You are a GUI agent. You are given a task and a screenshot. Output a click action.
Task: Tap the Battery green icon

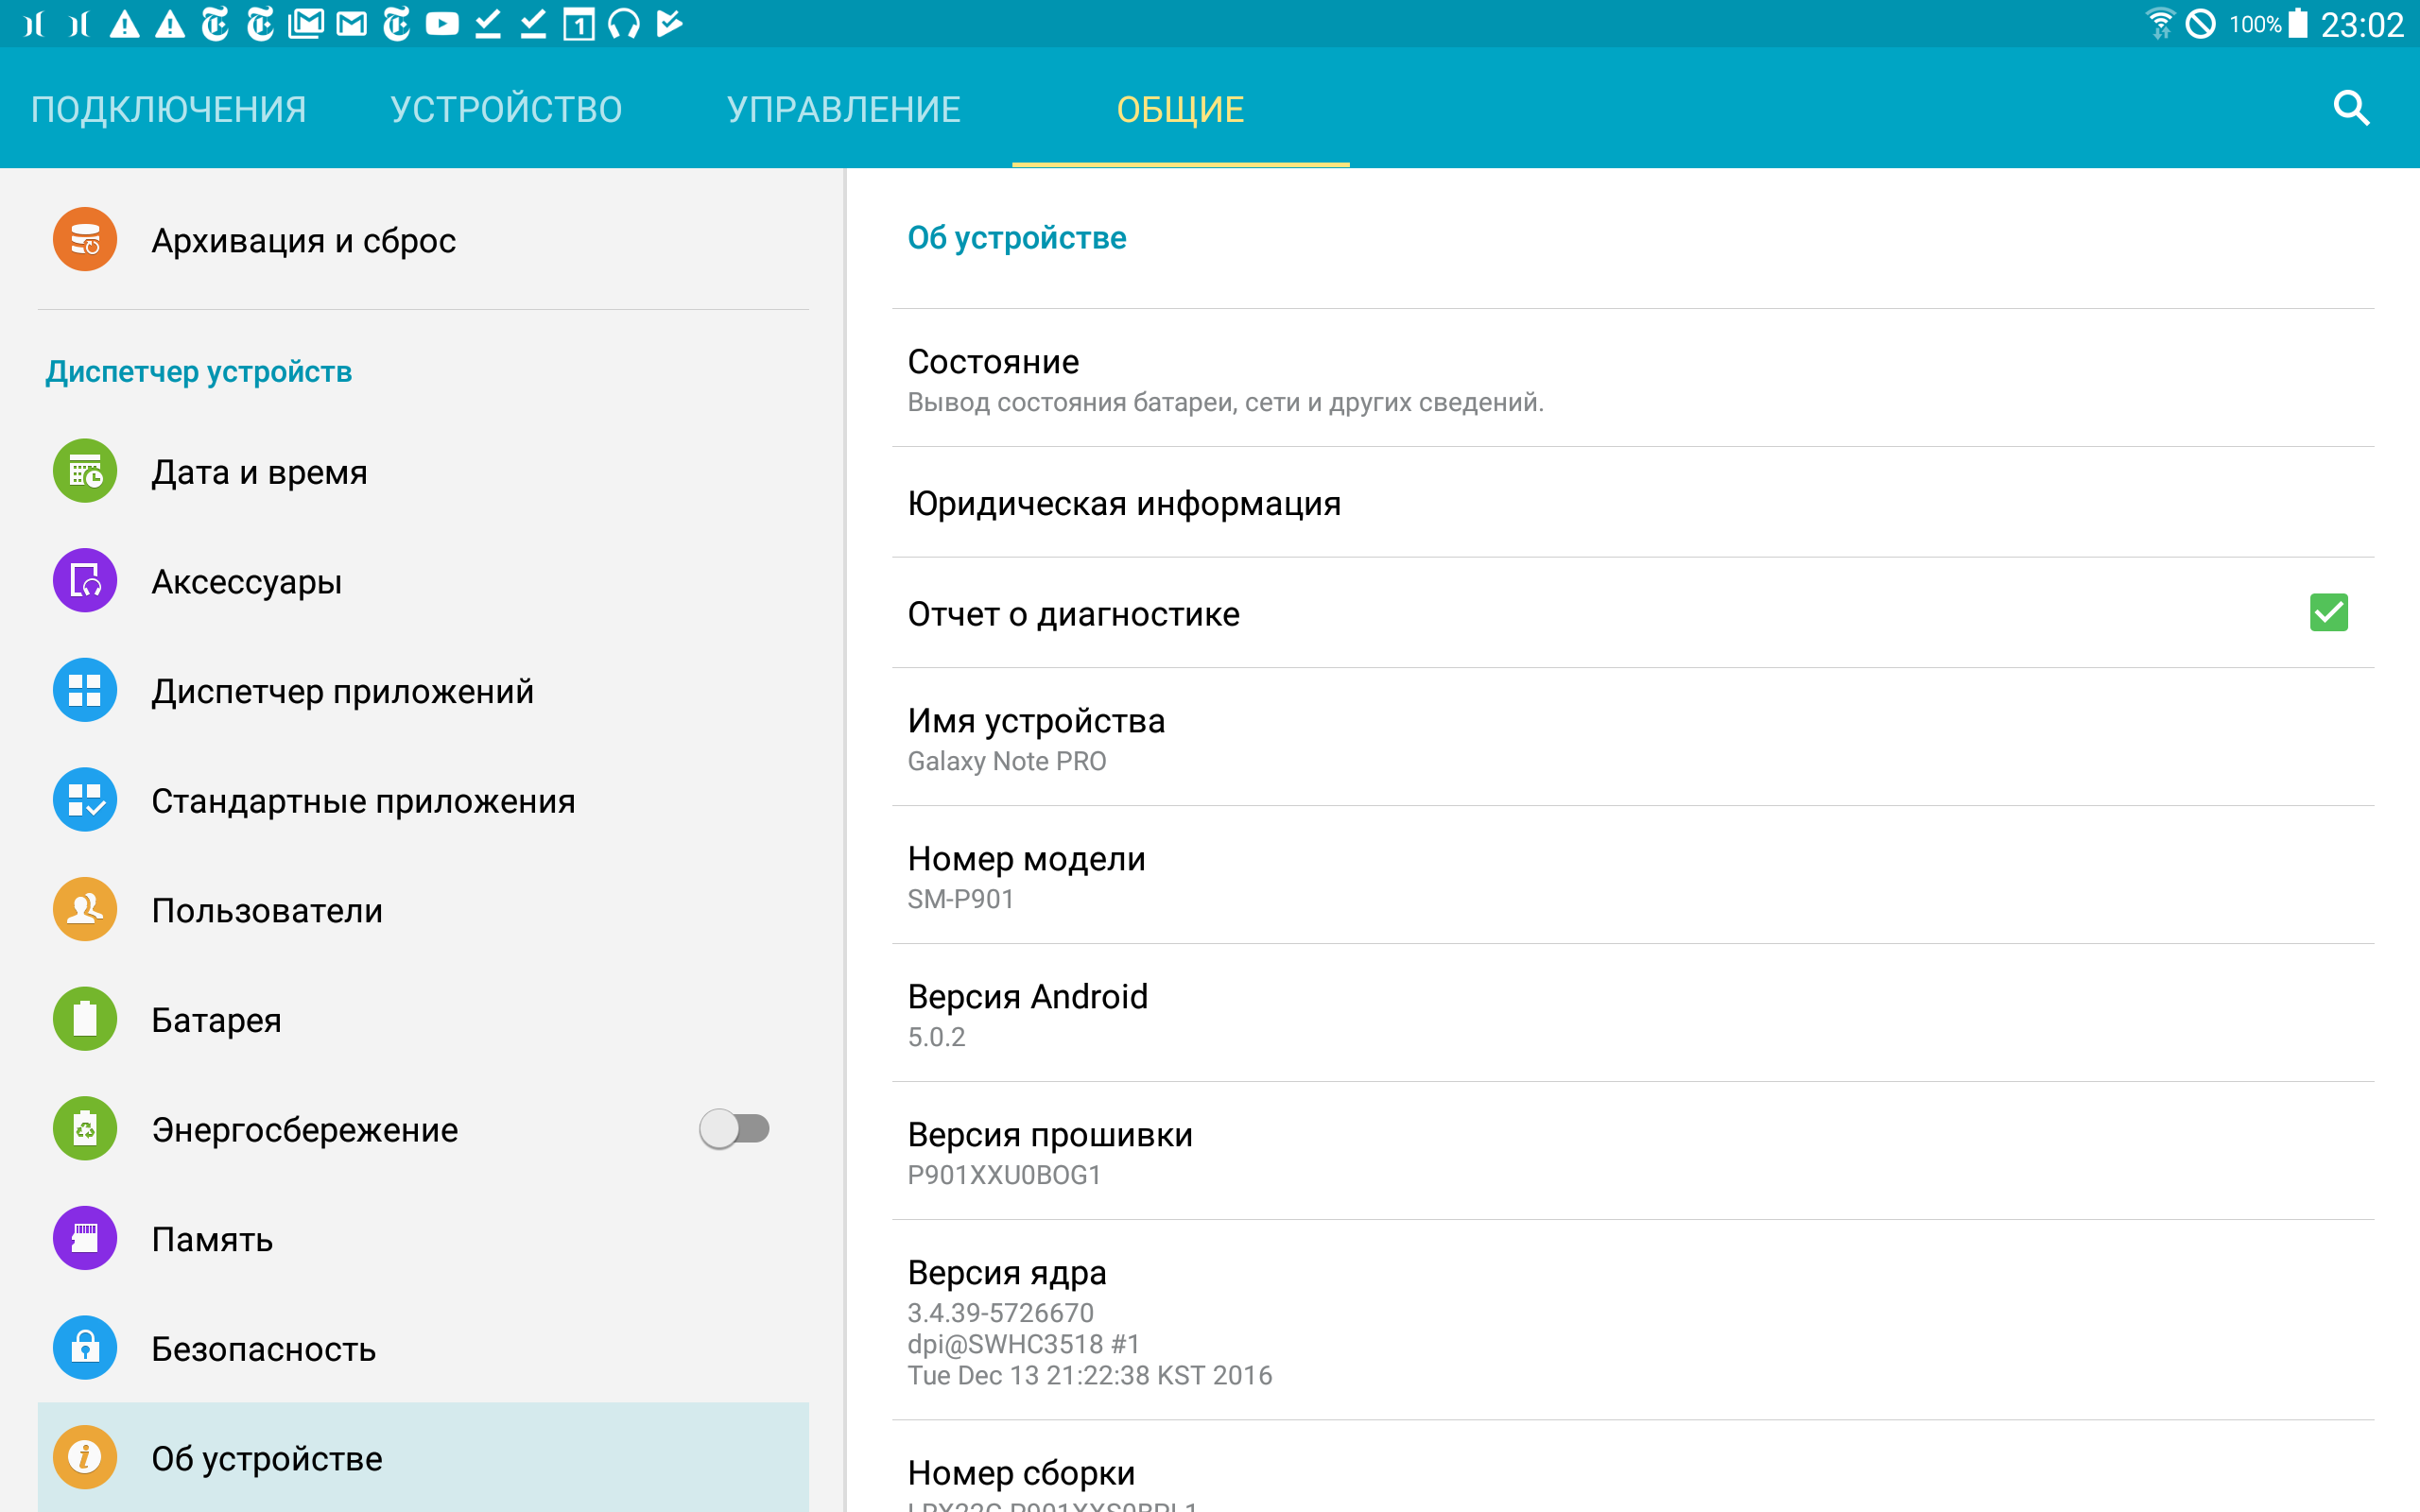85,1019
